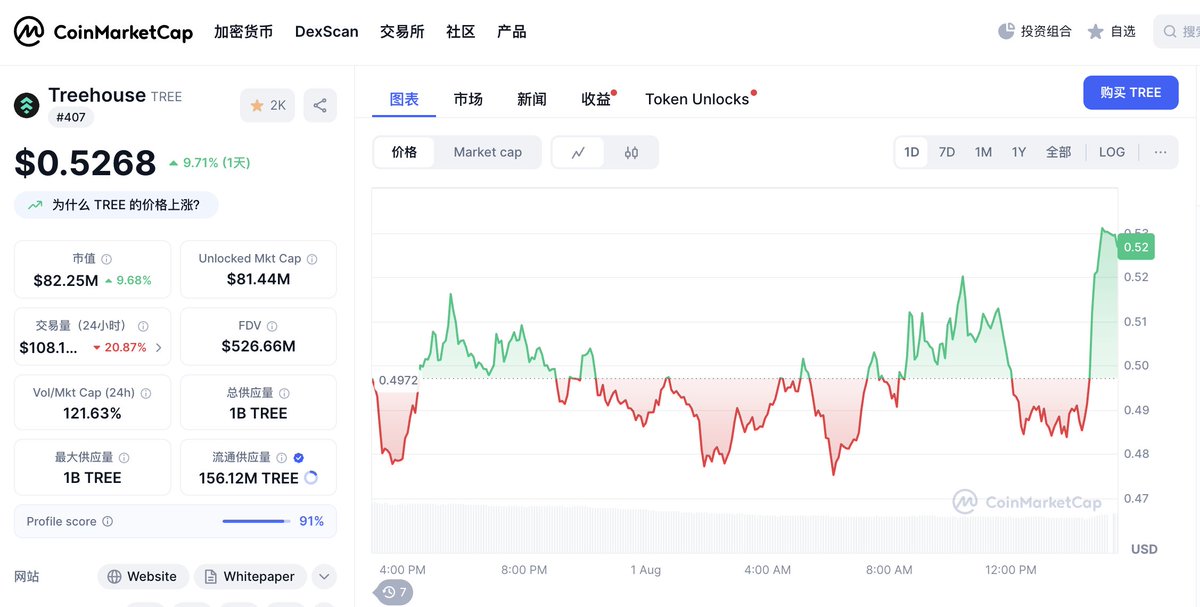Screen dimensions: 1200x607
Task: Switch to the Token Unlocks tab
Action: 697,99
